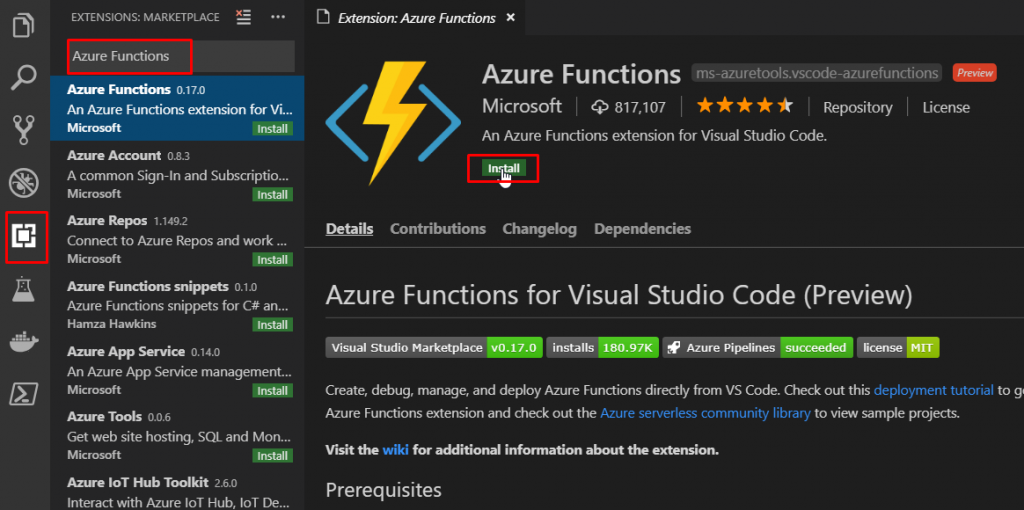Click the Microsoft publisher name in header

click(522, 106)
